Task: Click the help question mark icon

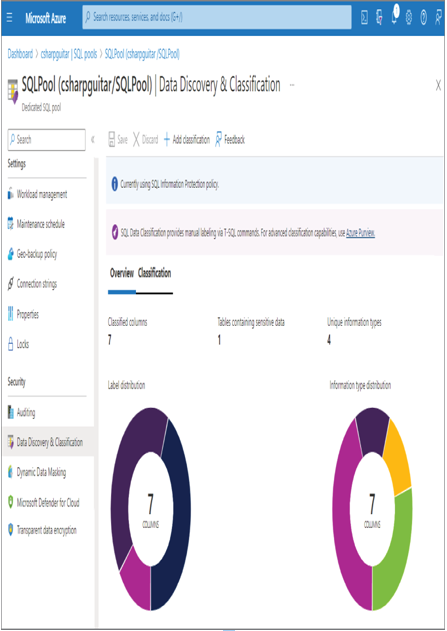Action: pos(424,18)
